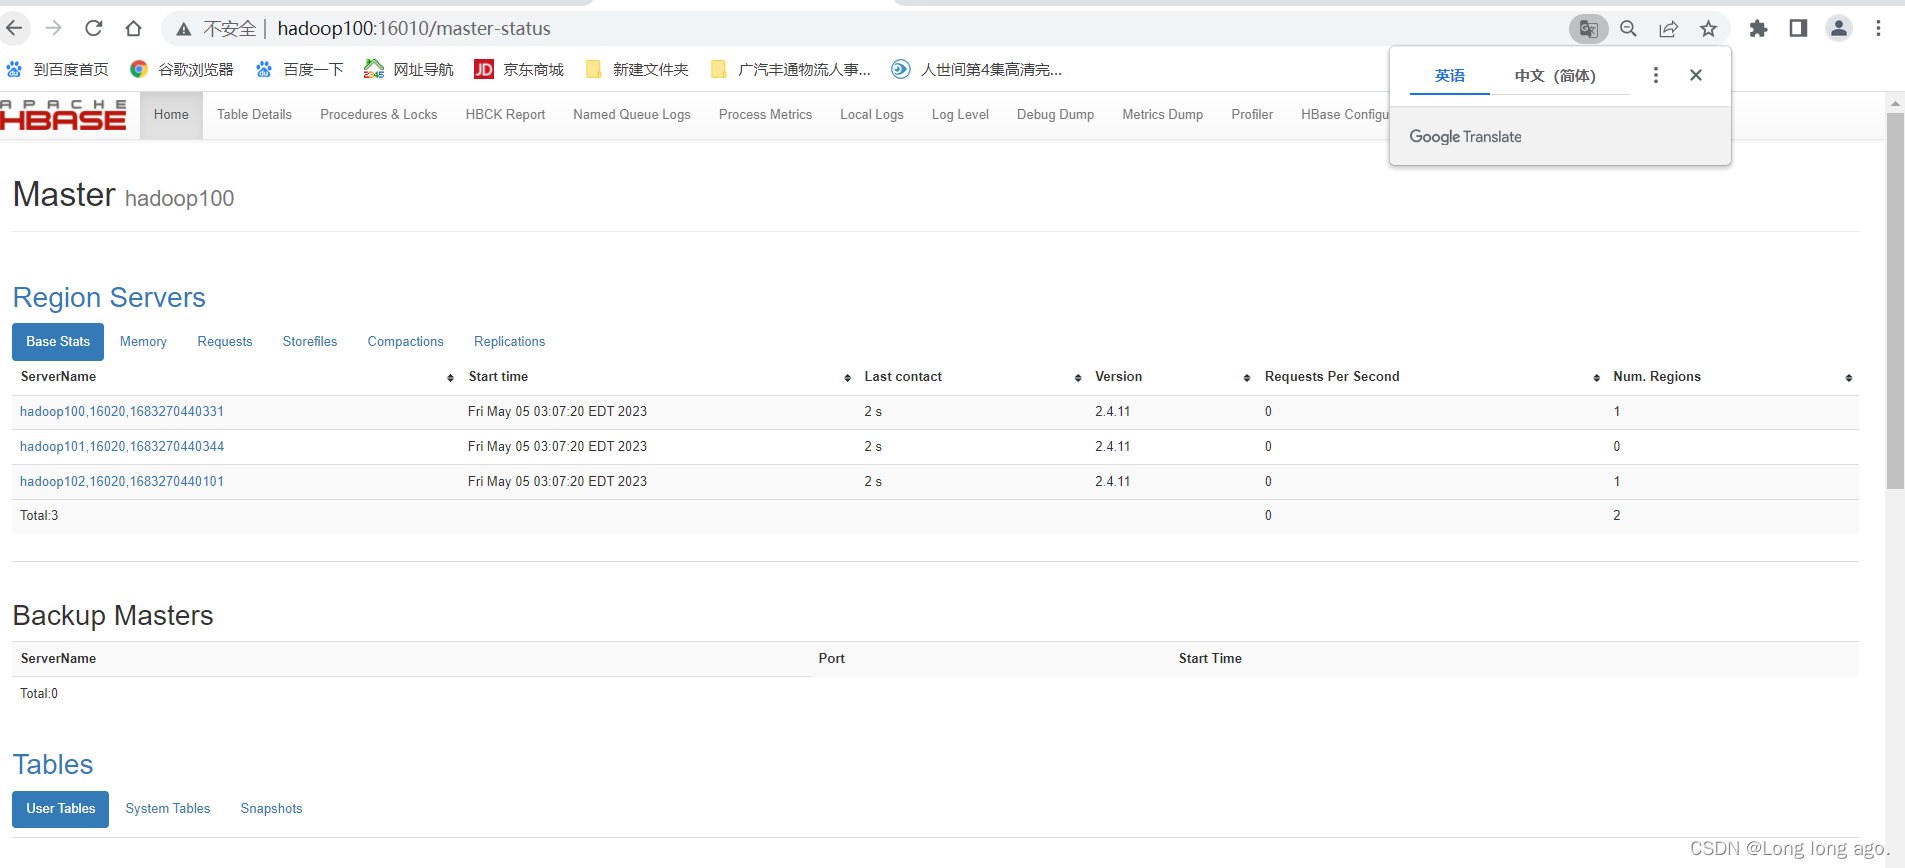Sort by Start time column arrow
This screenshot has height=868, width=1905.
click(x=847, y=378)
